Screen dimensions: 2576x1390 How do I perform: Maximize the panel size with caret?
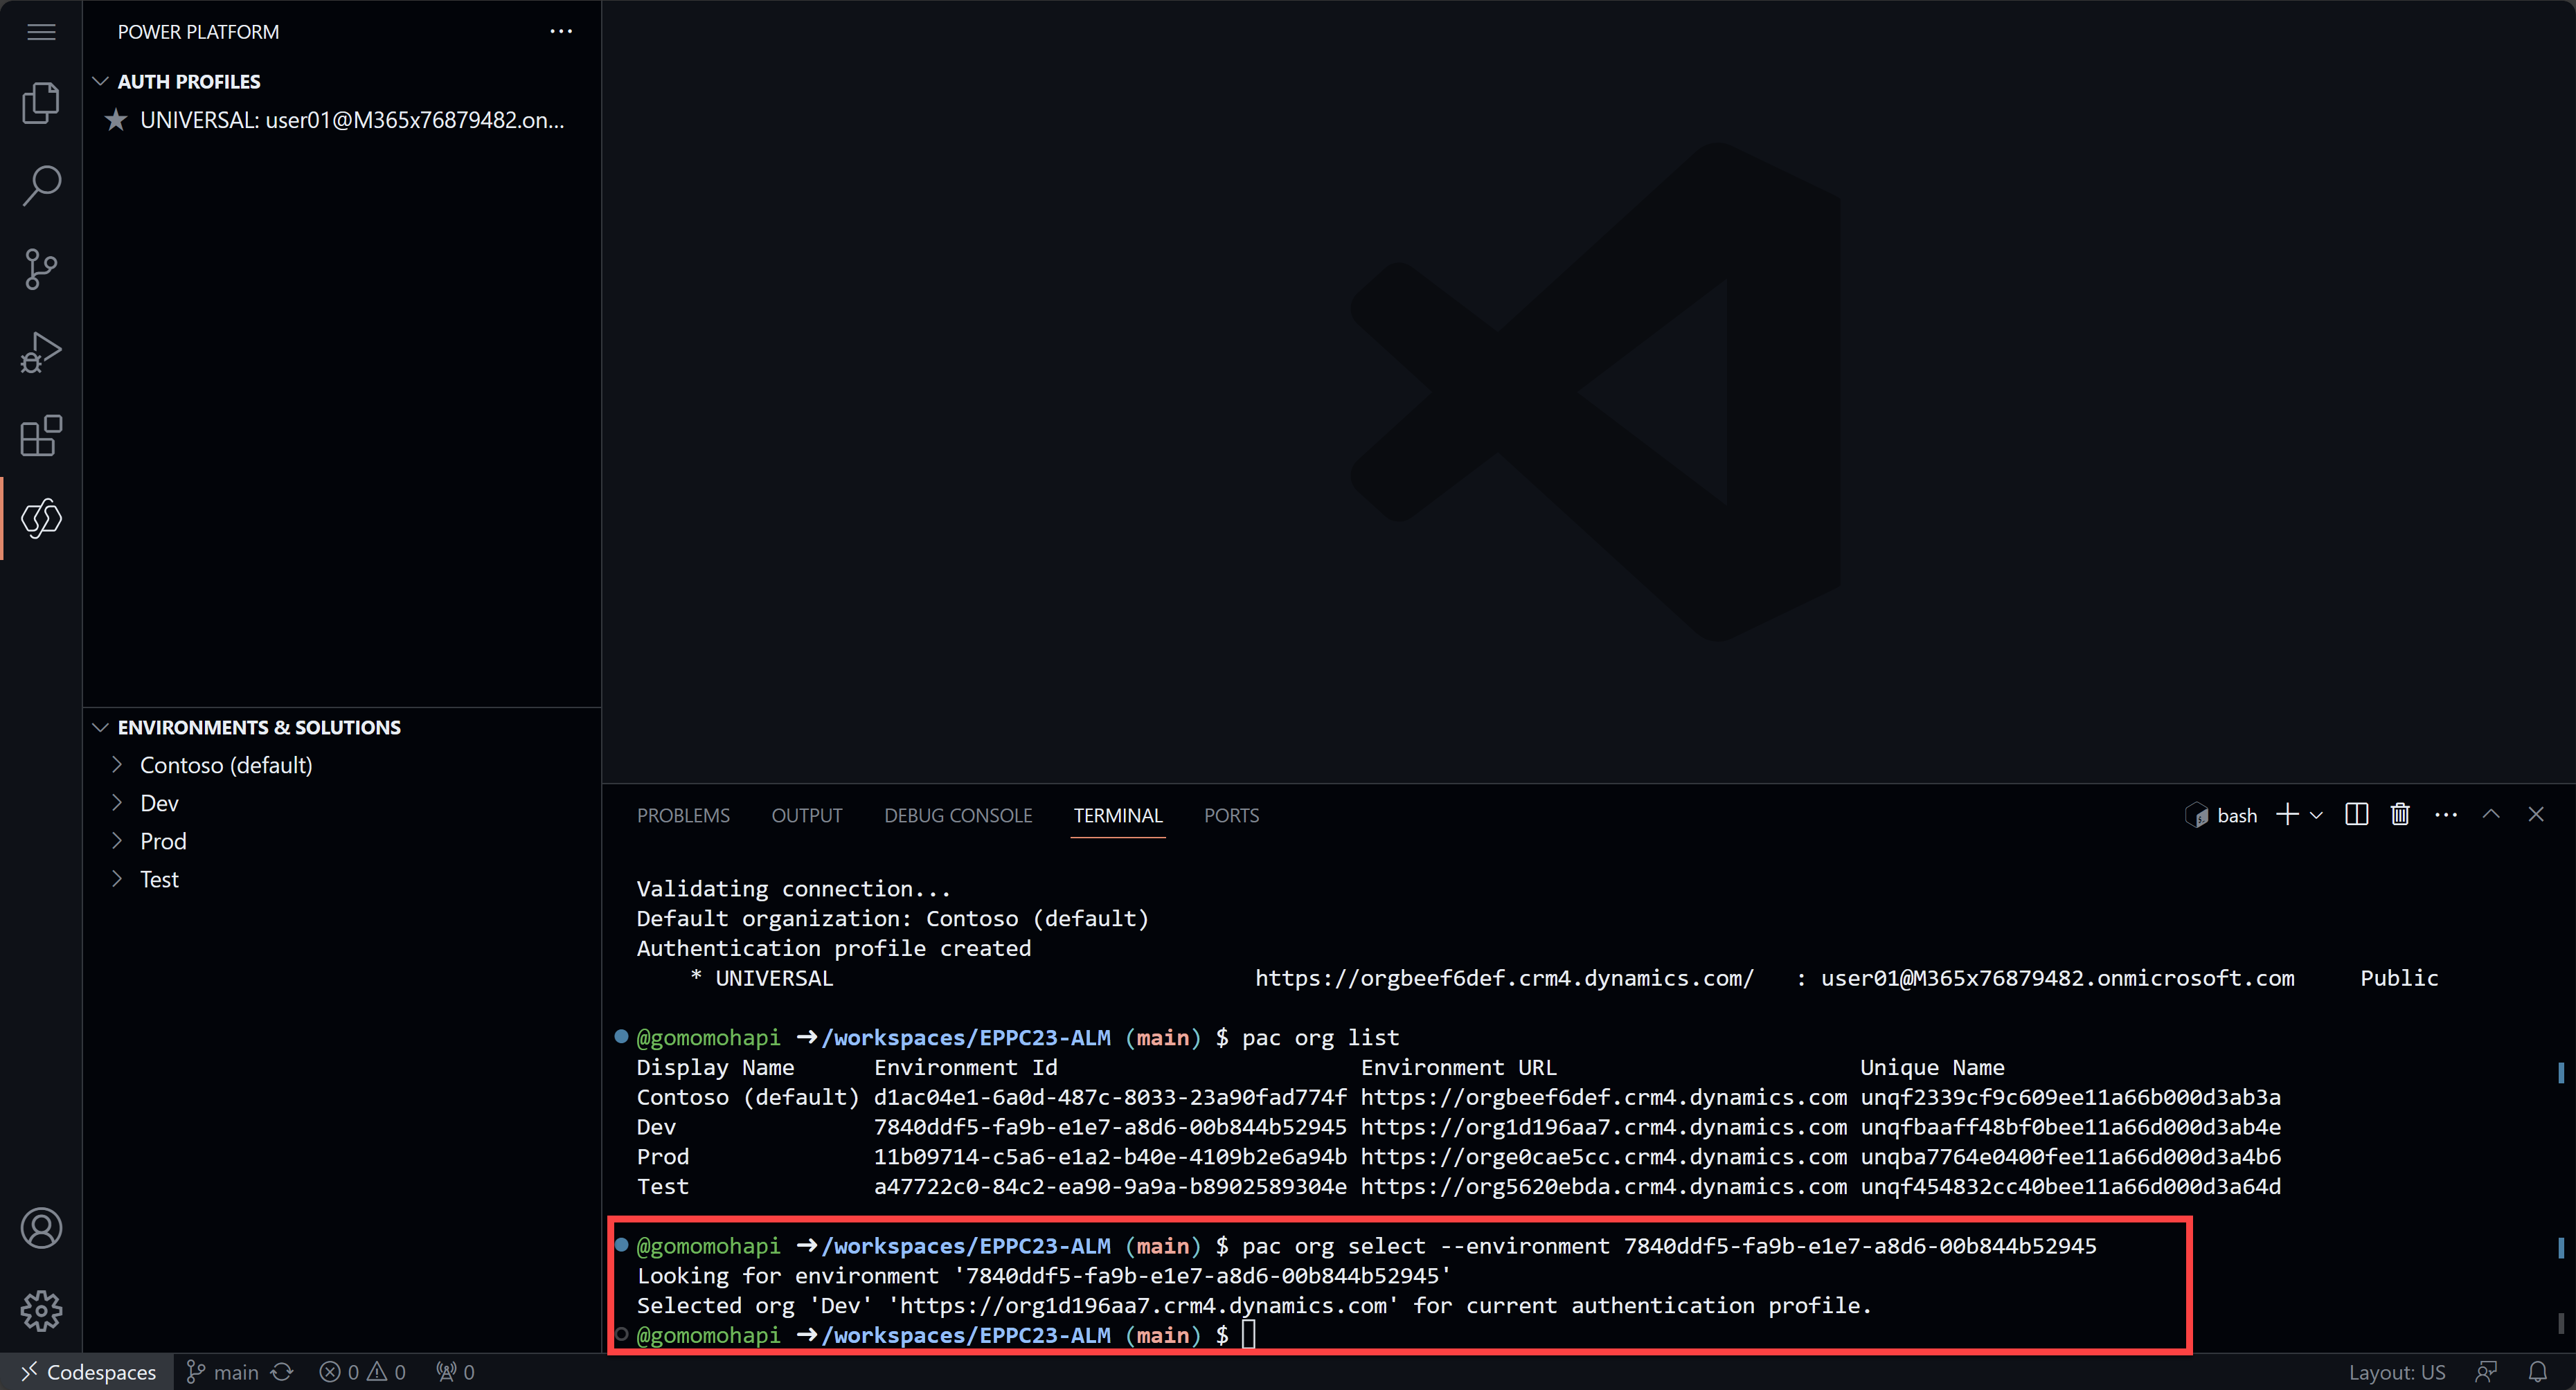tap(2491, 815)
